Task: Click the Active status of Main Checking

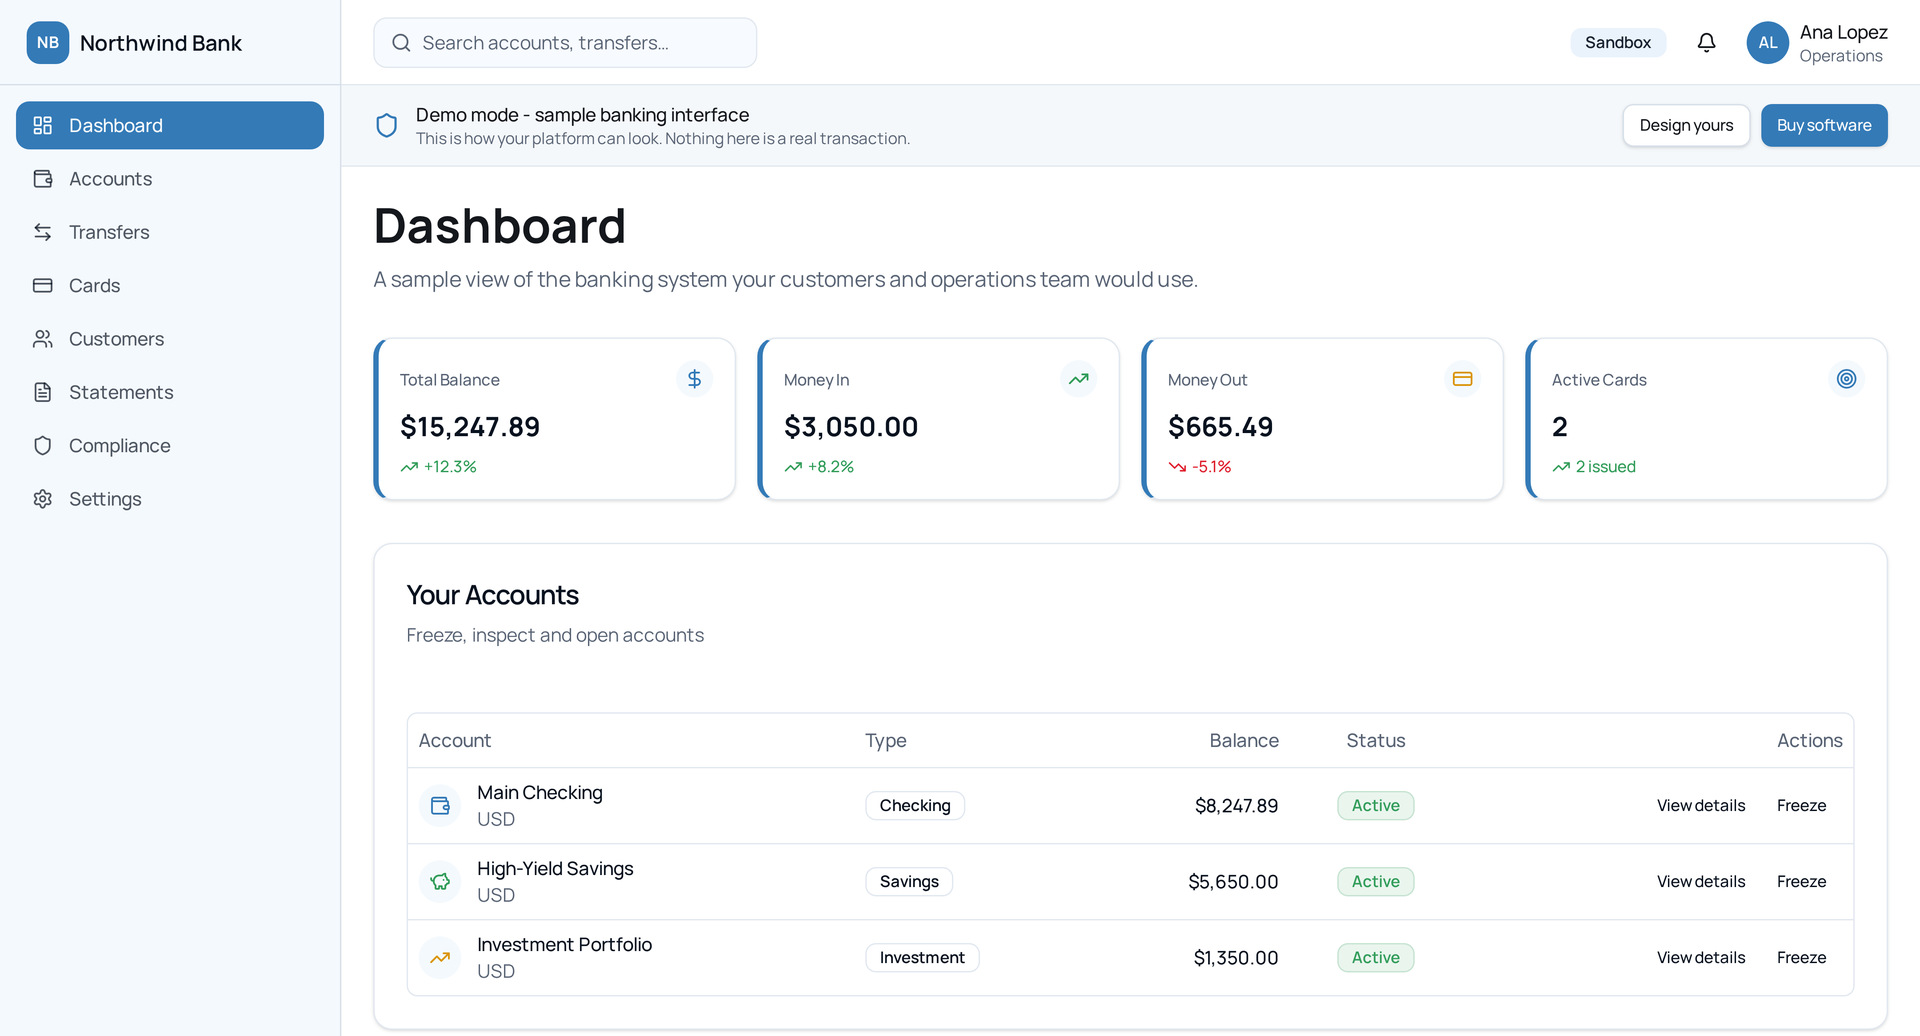Action: [1375, 806]
